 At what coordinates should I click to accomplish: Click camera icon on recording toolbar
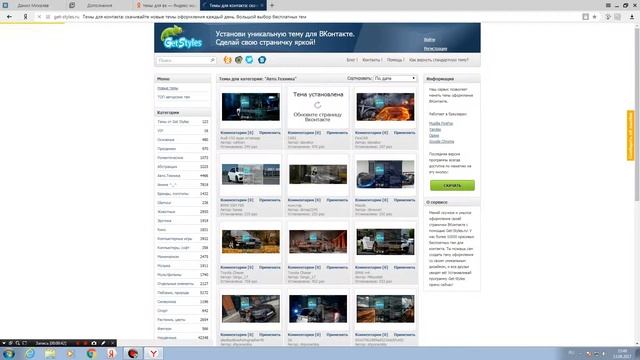coord(94,343)
